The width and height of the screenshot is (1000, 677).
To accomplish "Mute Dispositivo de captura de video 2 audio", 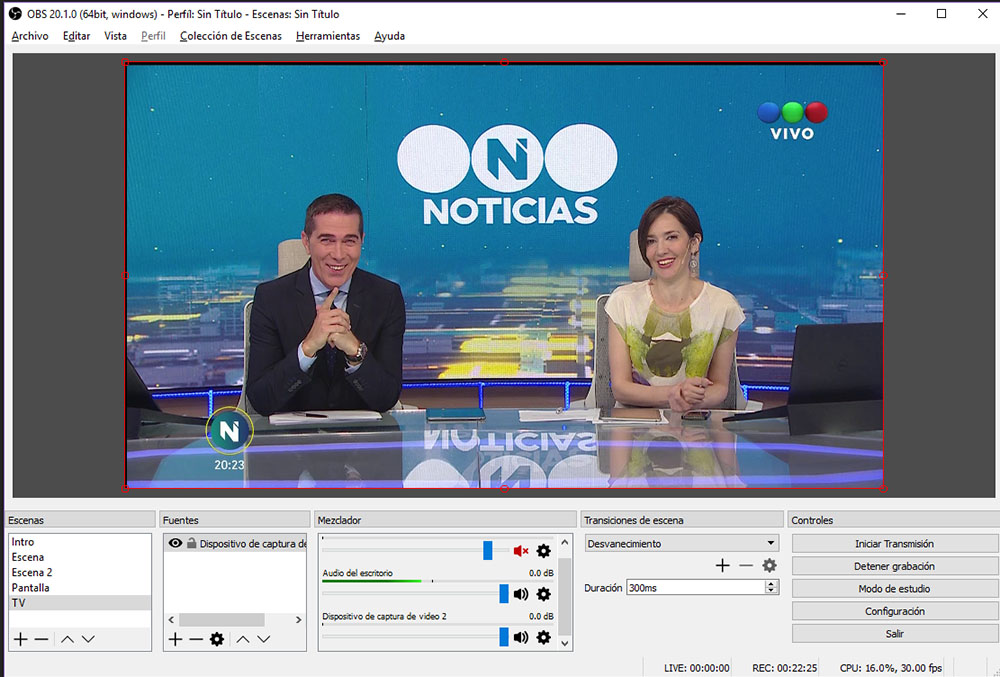I will point(521,637).
